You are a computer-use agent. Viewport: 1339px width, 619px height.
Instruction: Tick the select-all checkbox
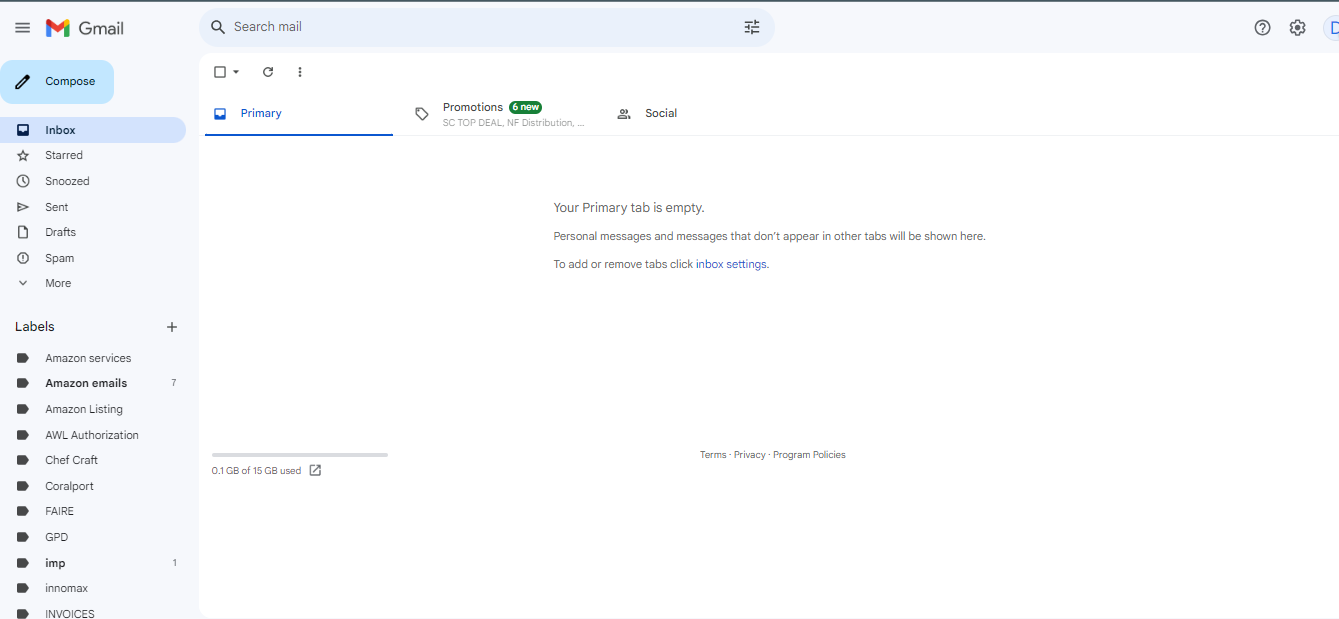point(220,72)
